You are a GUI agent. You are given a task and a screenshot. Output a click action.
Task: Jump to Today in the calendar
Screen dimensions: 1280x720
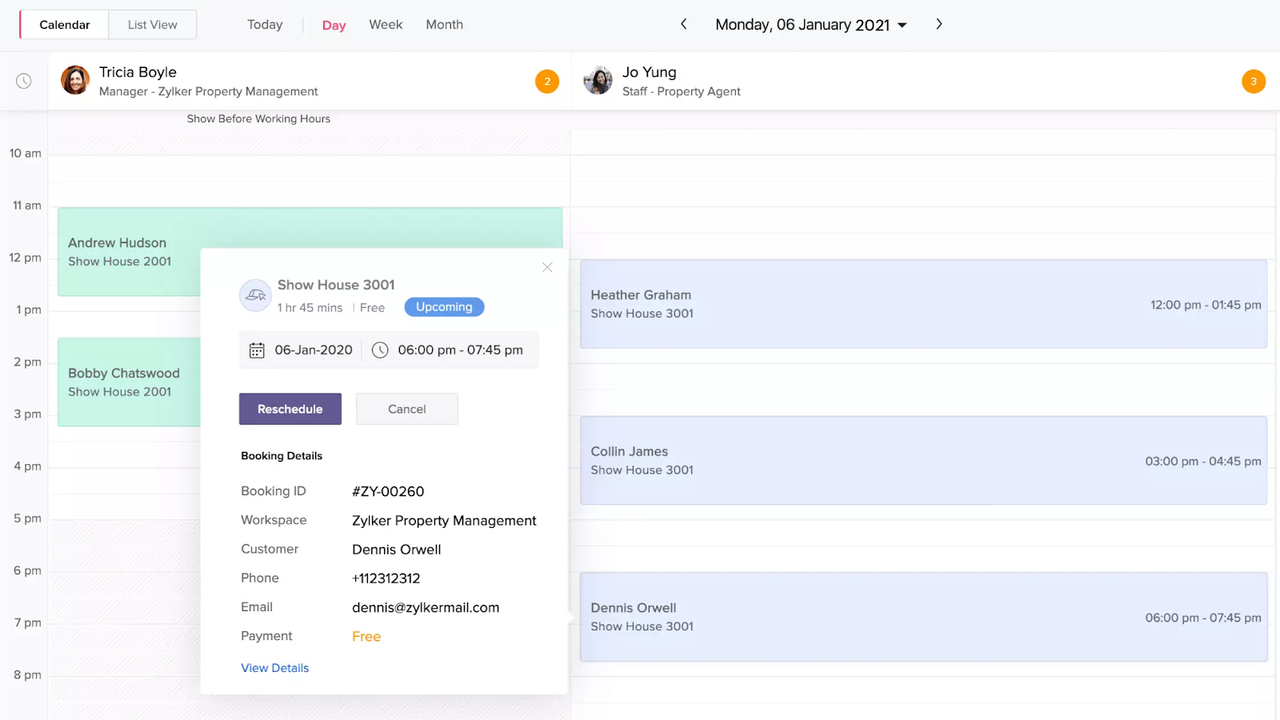click(265, 25)
